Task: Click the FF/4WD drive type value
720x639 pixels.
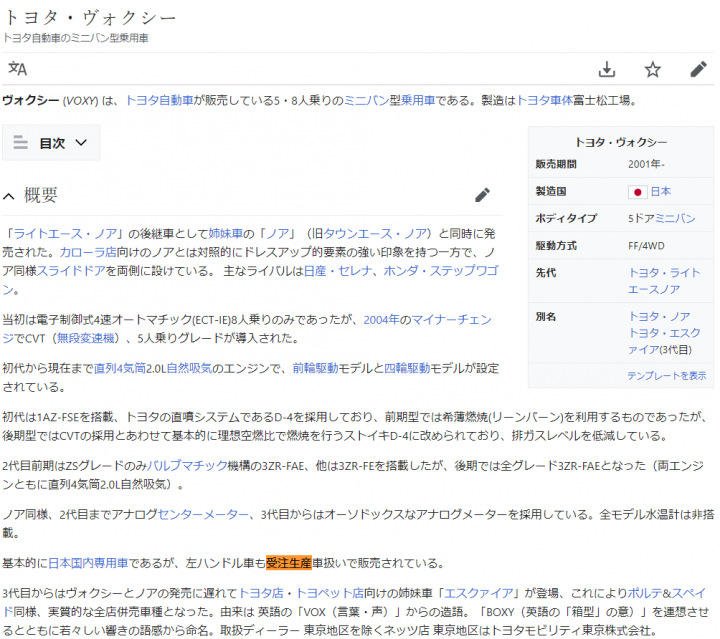Action: tap(646, 246)
